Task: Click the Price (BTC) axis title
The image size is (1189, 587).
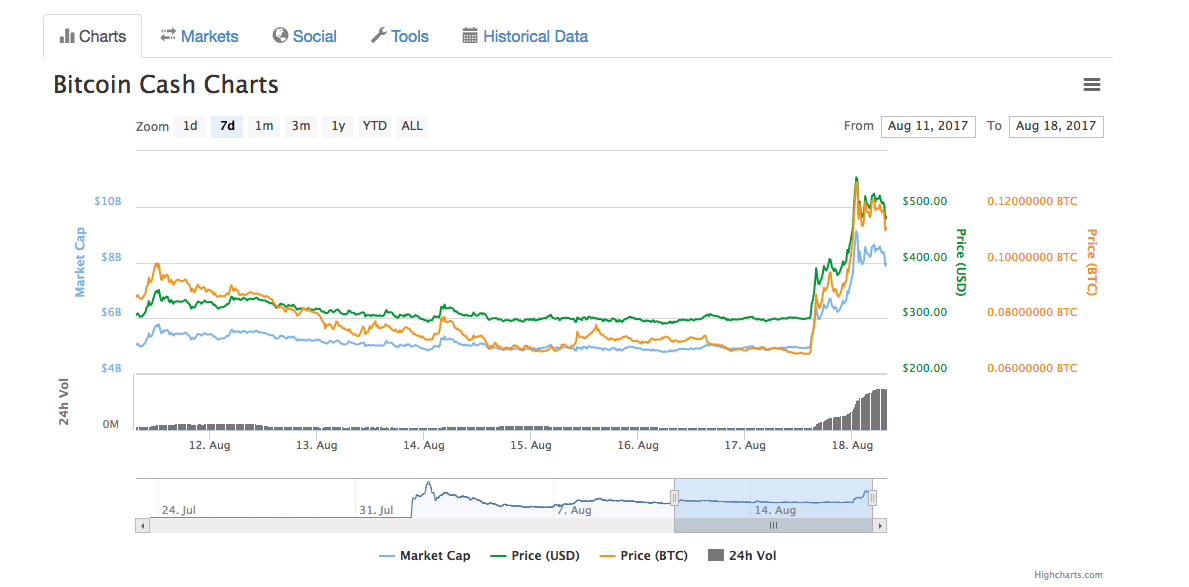Action: pos(1093,262)
